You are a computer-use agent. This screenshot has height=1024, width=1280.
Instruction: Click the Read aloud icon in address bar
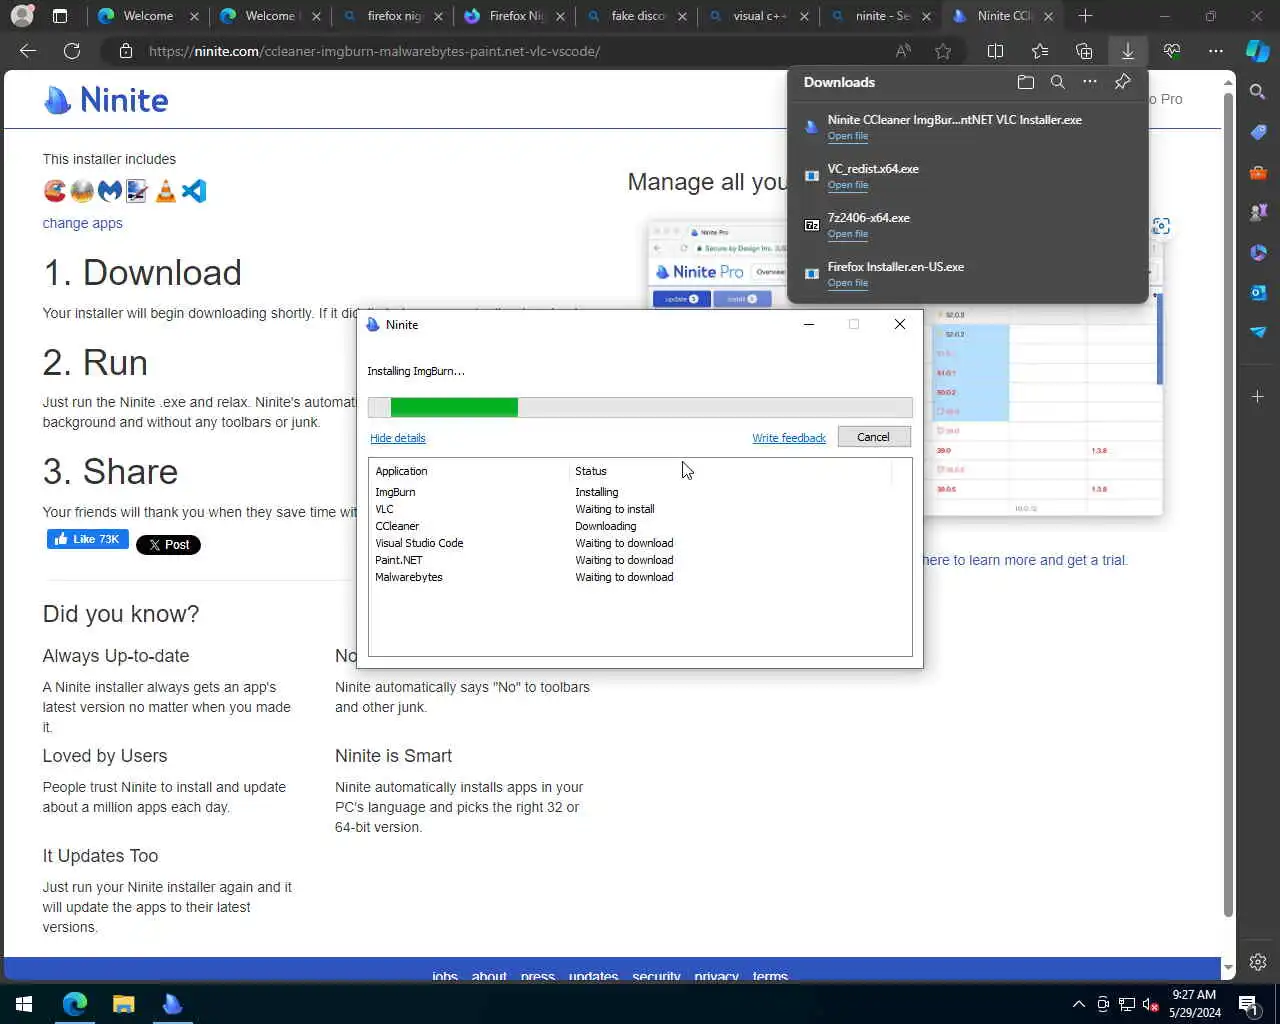click(x=903, y=51)
